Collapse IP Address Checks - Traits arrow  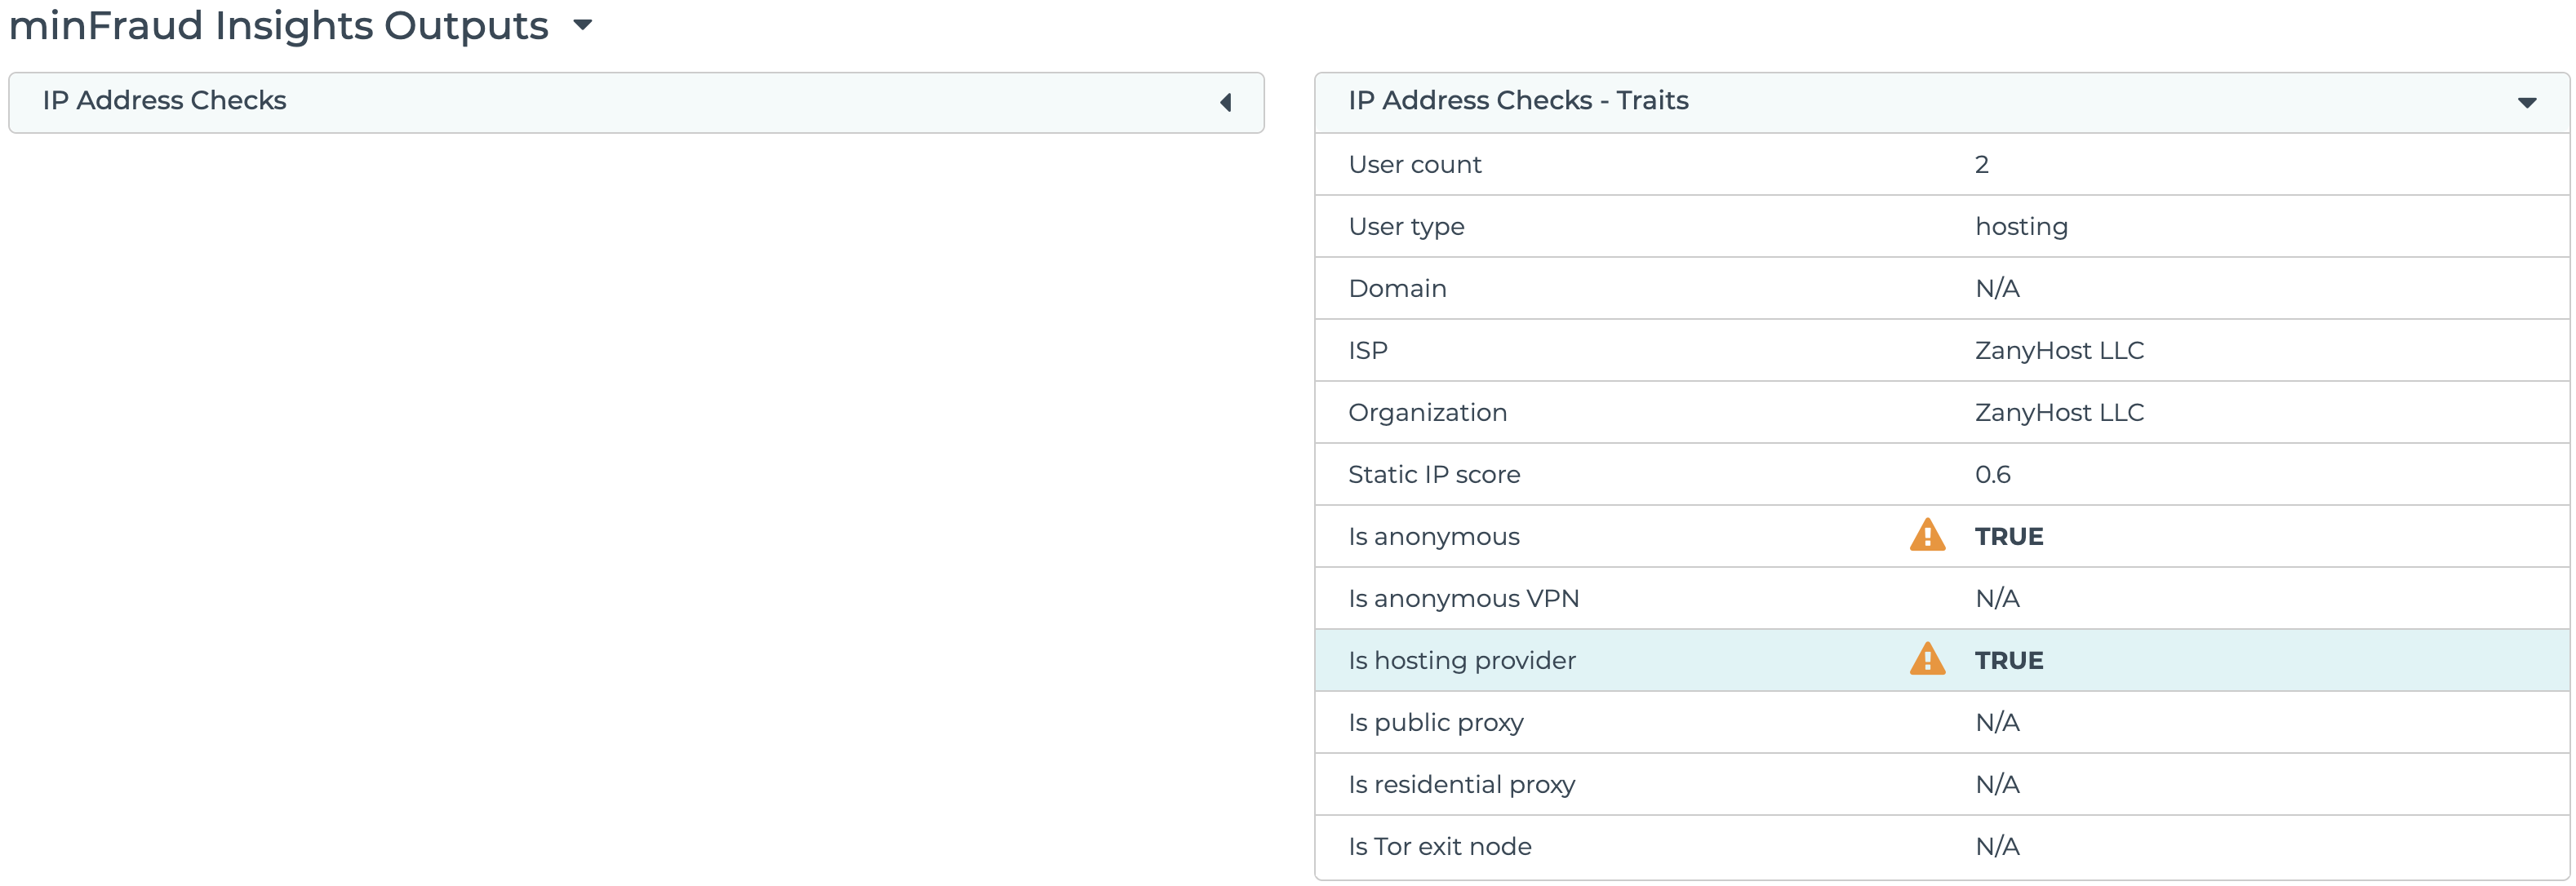(2526, 102)
